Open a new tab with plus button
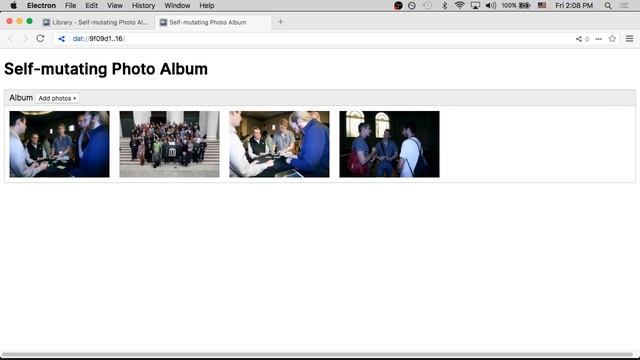The width and height of the screenshot is (640, 360). [x=280, y=22]
